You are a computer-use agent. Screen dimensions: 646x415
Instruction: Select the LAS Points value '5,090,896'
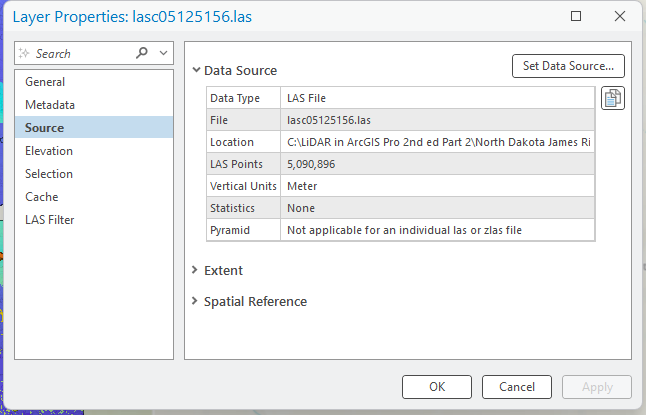click(438, 164)
